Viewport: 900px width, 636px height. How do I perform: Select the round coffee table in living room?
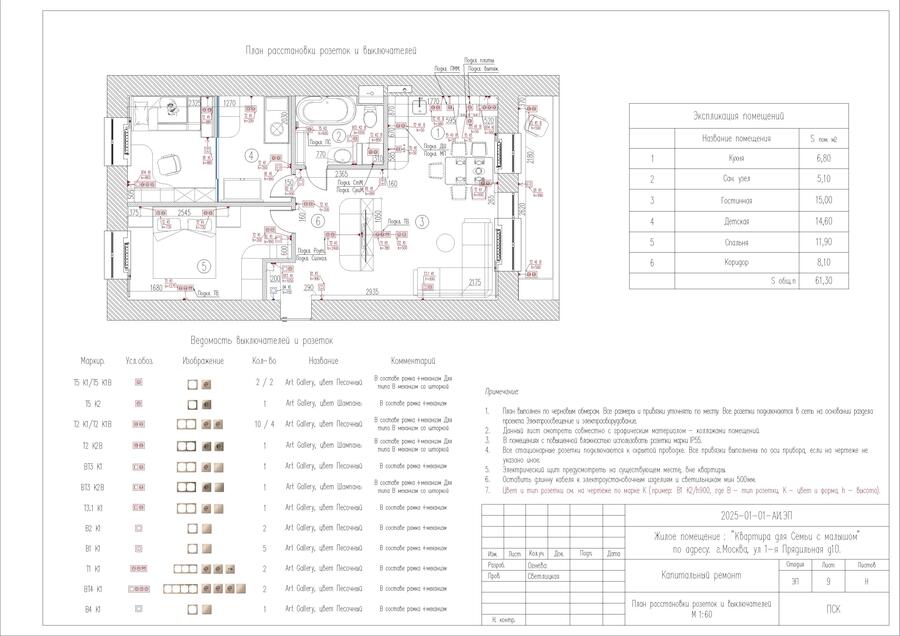(x=445, y=243)
